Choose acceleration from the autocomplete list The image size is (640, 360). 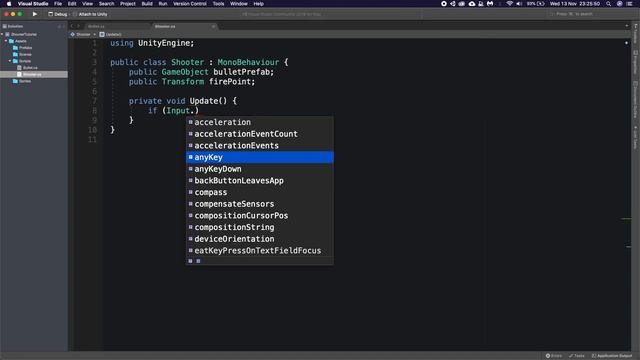point(260,122)
